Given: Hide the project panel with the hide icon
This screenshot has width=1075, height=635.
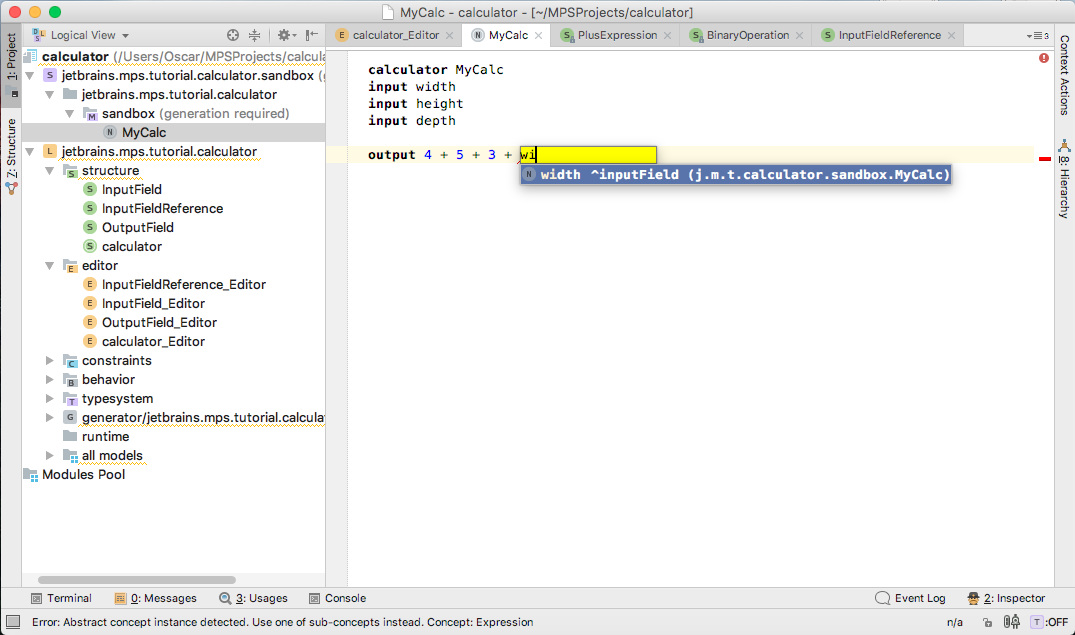Looking at the screenshot, I should pyautogui.click(x=312, y=35).
